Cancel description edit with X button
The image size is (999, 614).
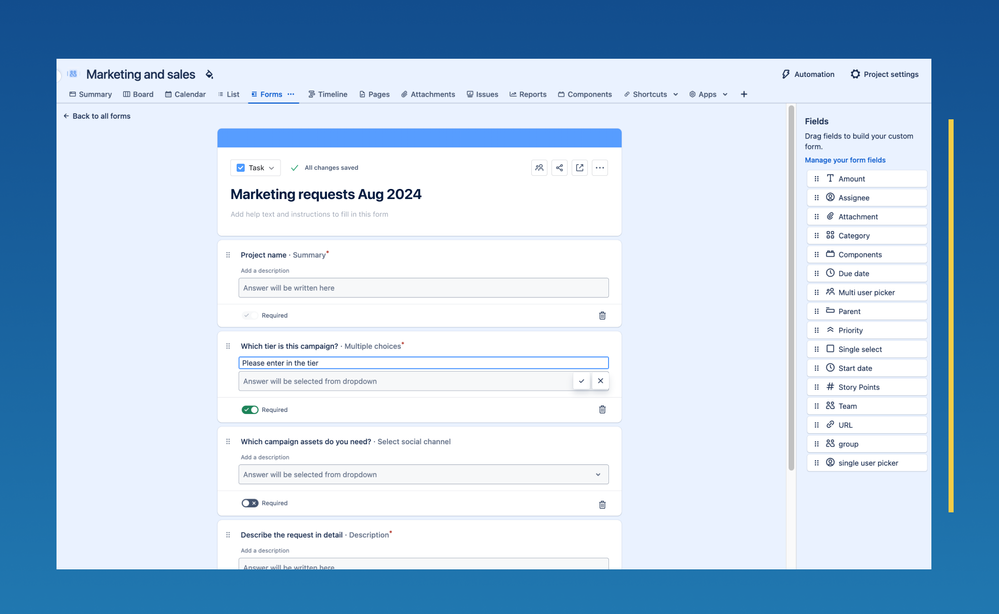coord(600,381)
